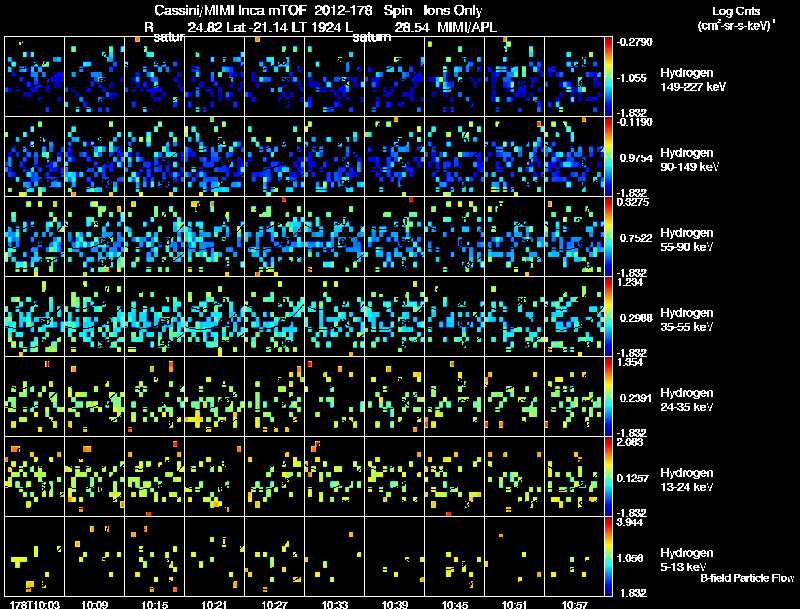This screenshot has height=609, width=800.
Task: Select the 10:15 Hydrogen 24-35 keV panel
Action: click(155, 396)
